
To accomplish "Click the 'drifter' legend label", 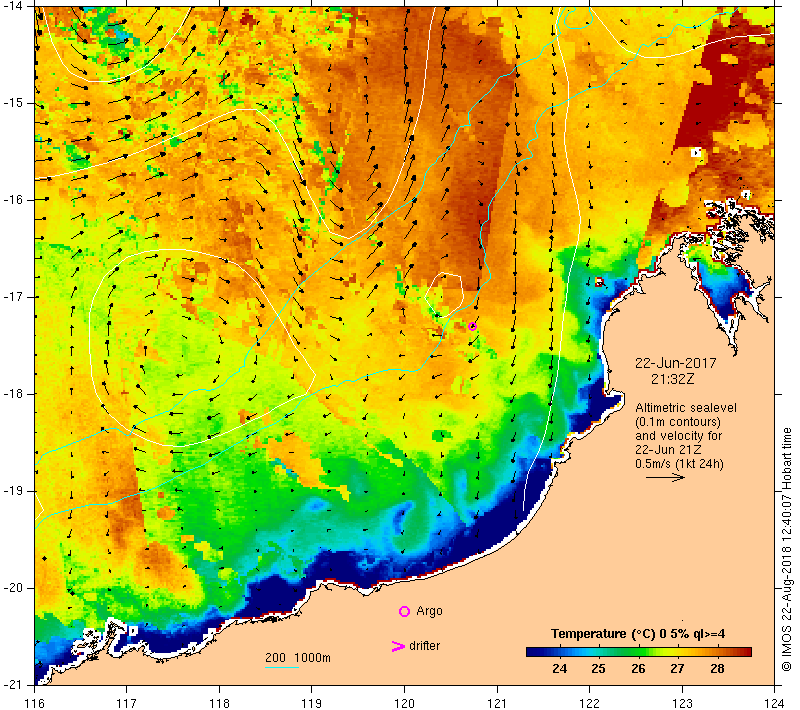I will tap(424, 646).
